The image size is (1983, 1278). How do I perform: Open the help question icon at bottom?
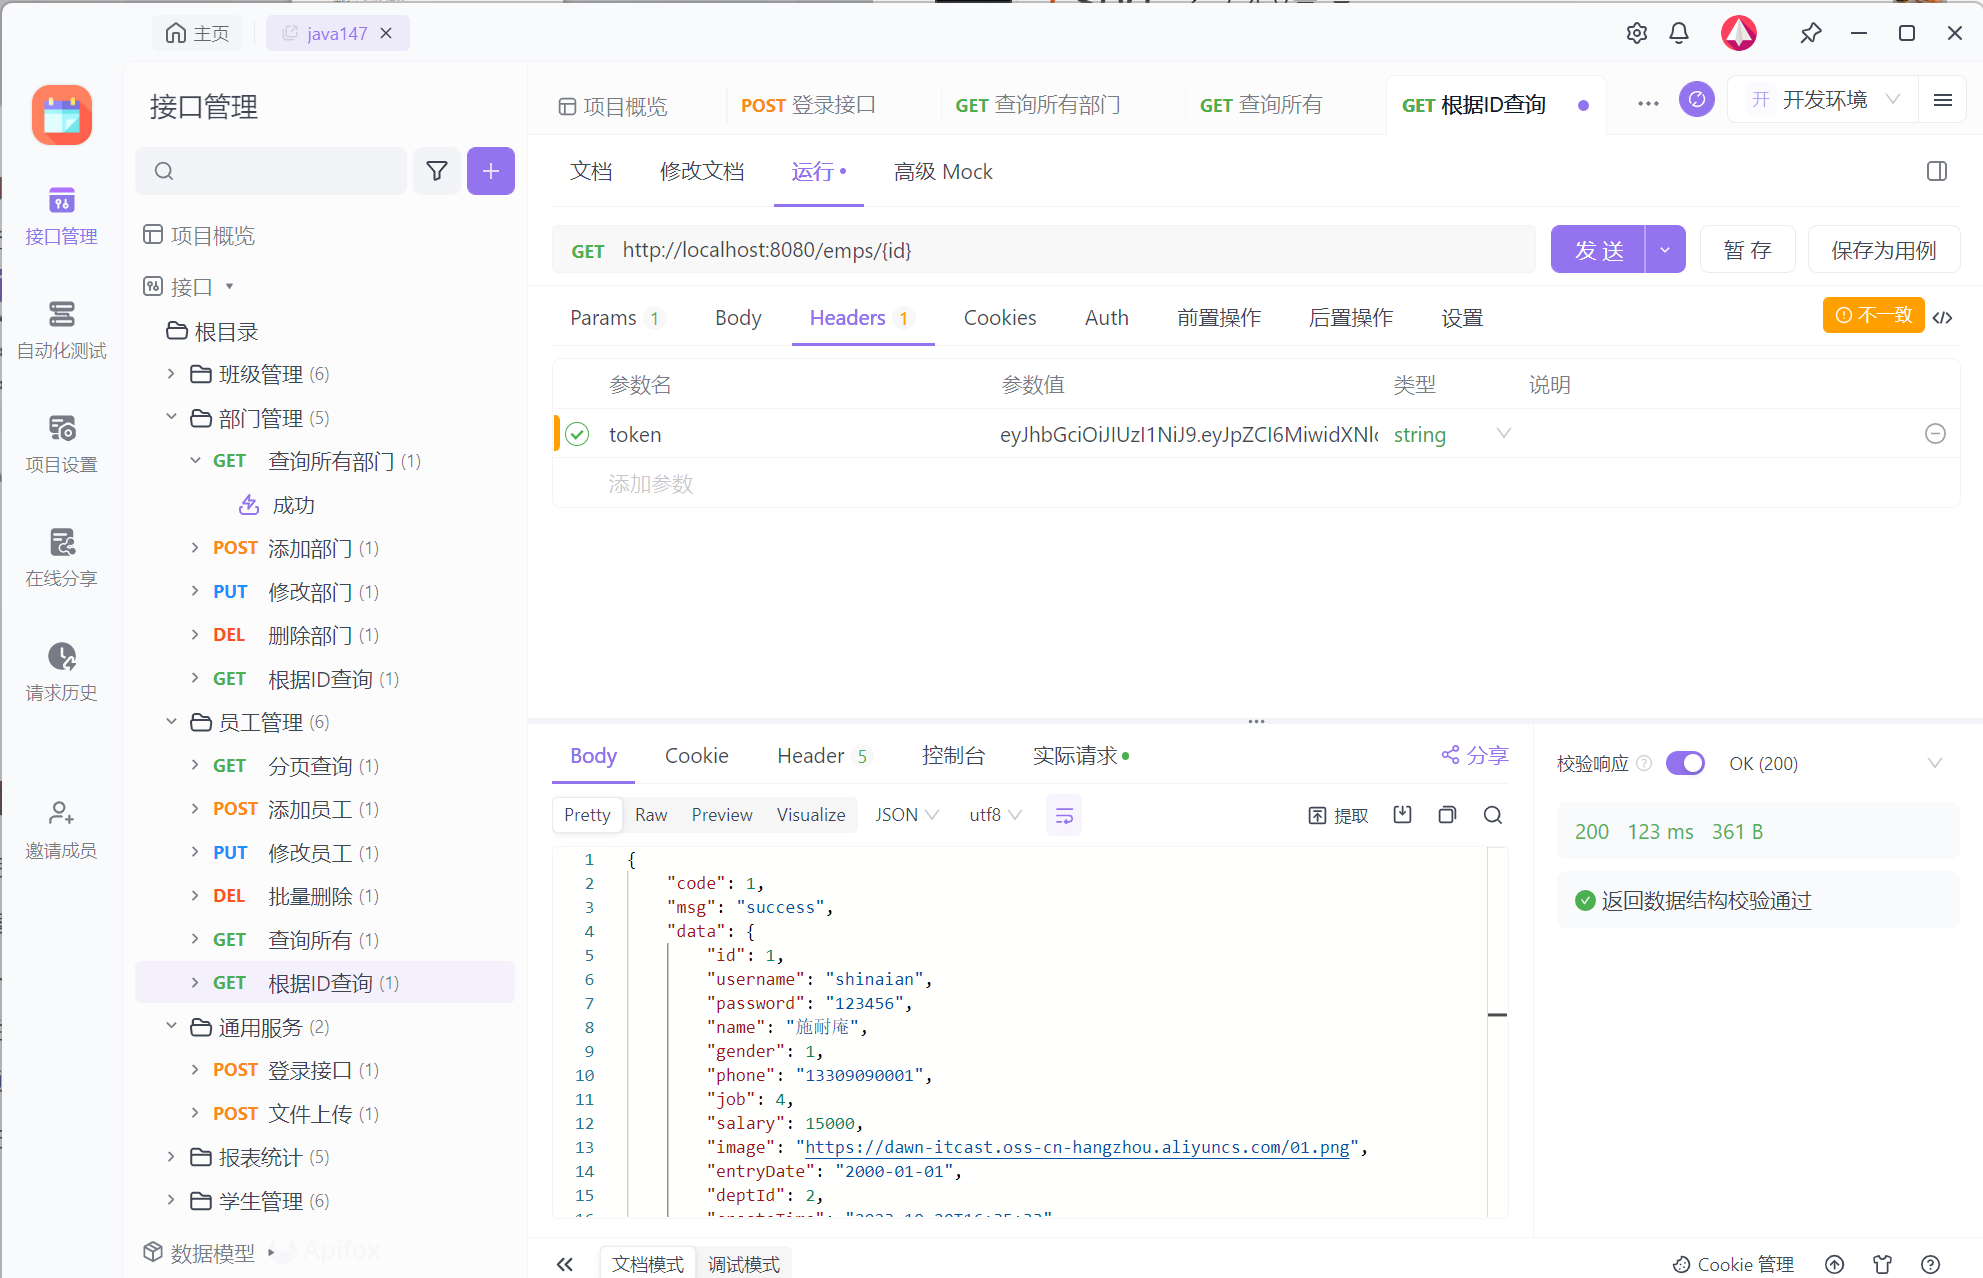[x=1930, y=1264]
